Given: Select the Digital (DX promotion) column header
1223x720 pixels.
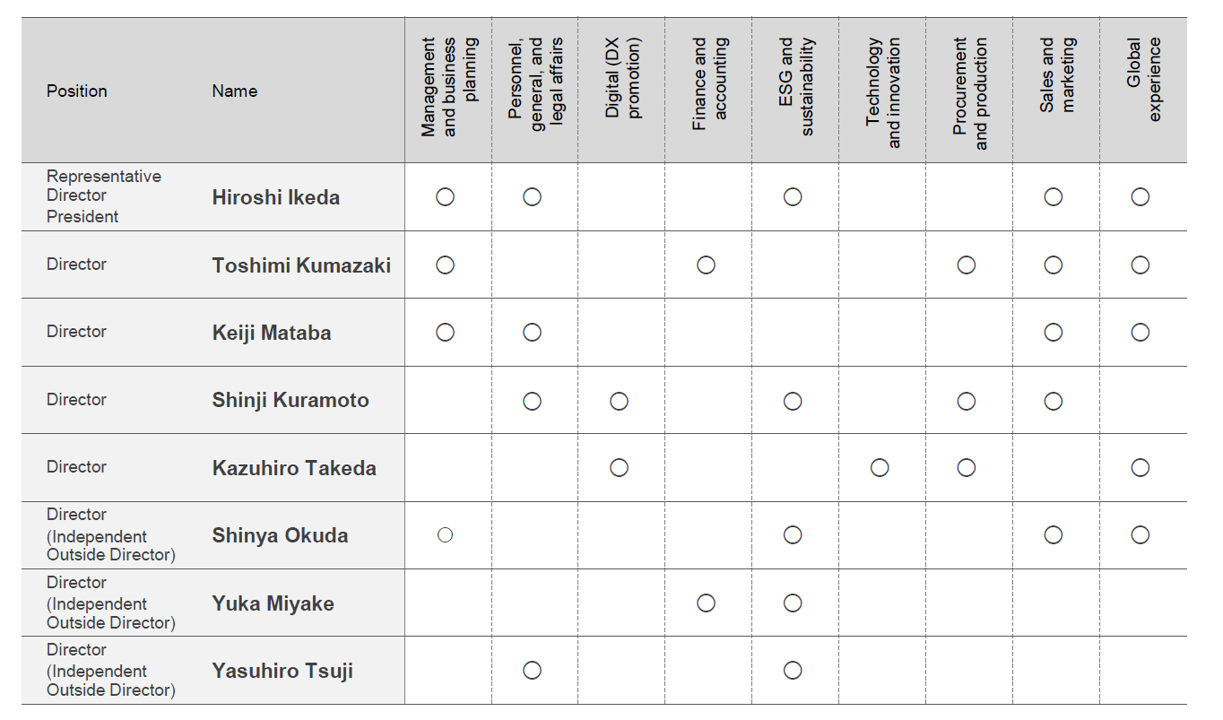Looking at the screenshot, I should coord(622,79).
